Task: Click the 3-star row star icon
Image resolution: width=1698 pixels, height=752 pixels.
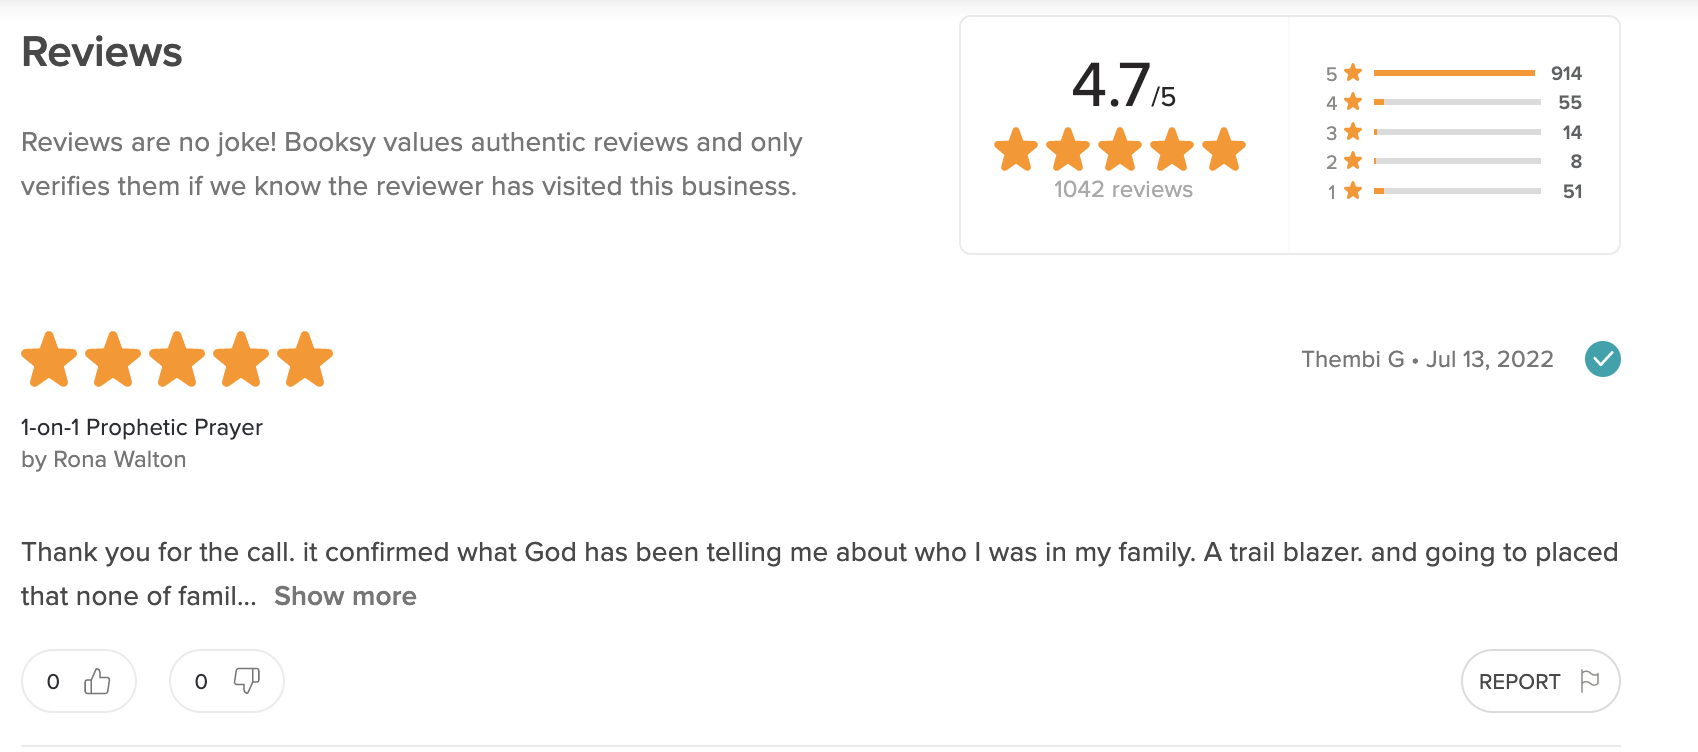Action: tap(1353, 132)
